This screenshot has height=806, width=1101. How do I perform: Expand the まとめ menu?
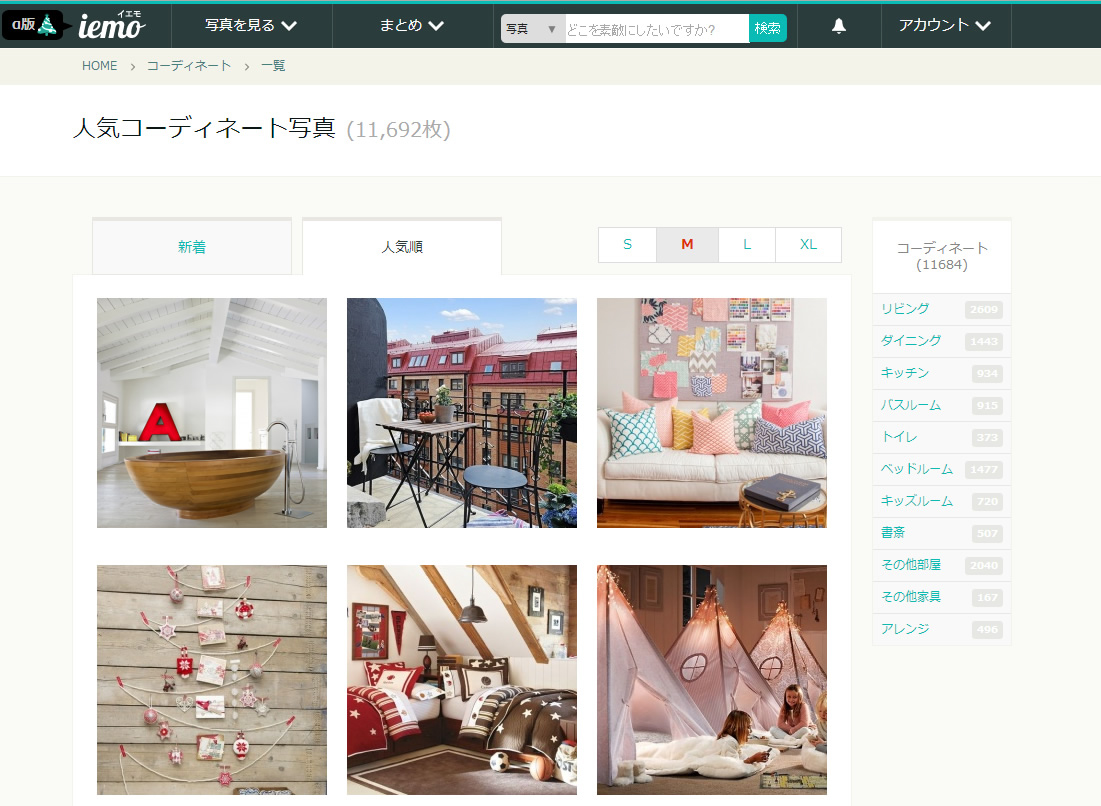(411, 25)
